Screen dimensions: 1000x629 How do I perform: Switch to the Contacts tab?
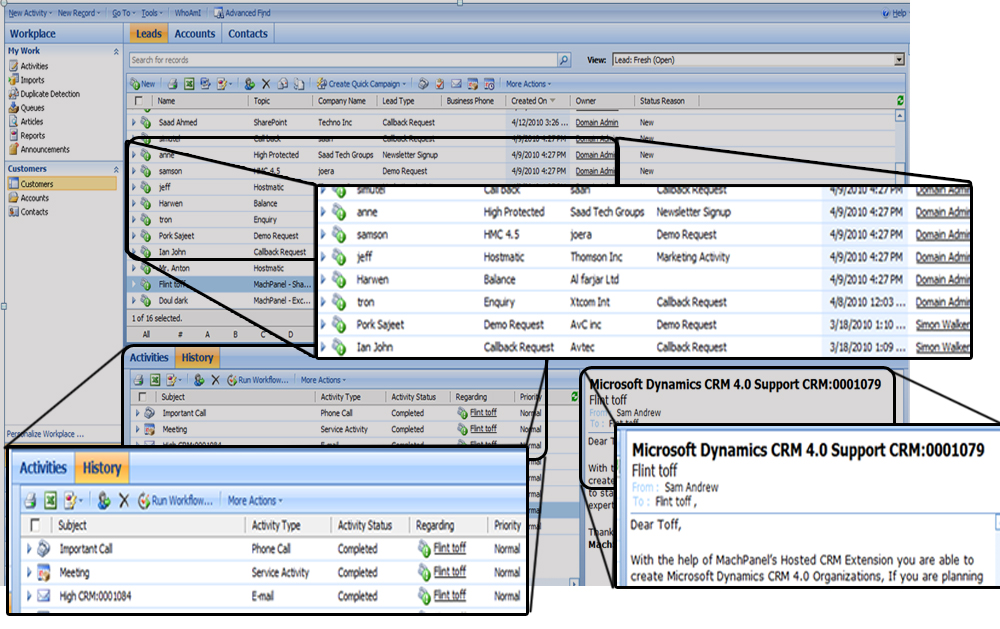coord(247,34)
